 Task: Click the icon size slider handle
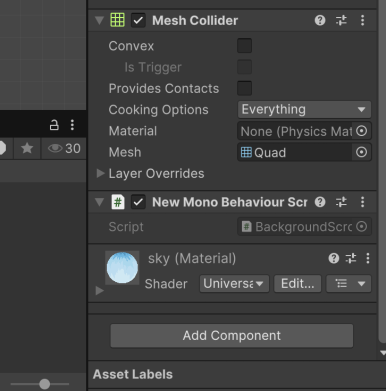coord(44,384)
